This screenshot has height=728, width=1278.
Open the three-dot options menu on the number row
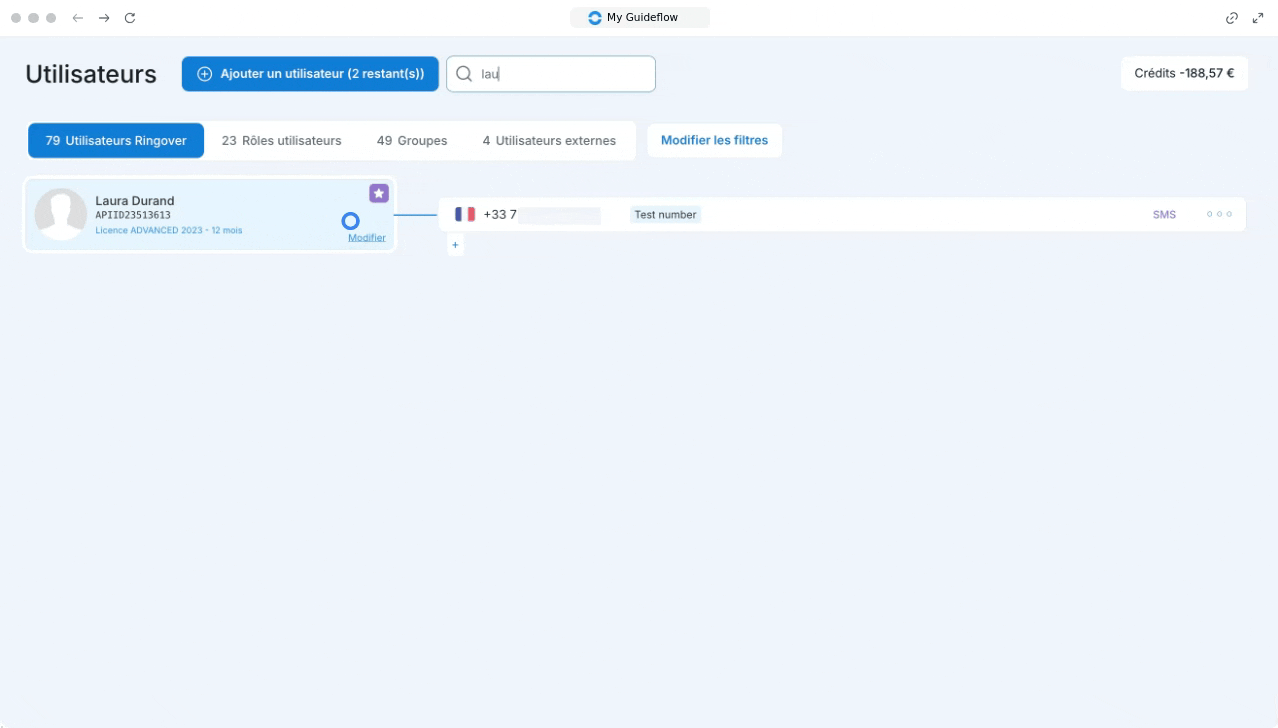pos(1218,214)
